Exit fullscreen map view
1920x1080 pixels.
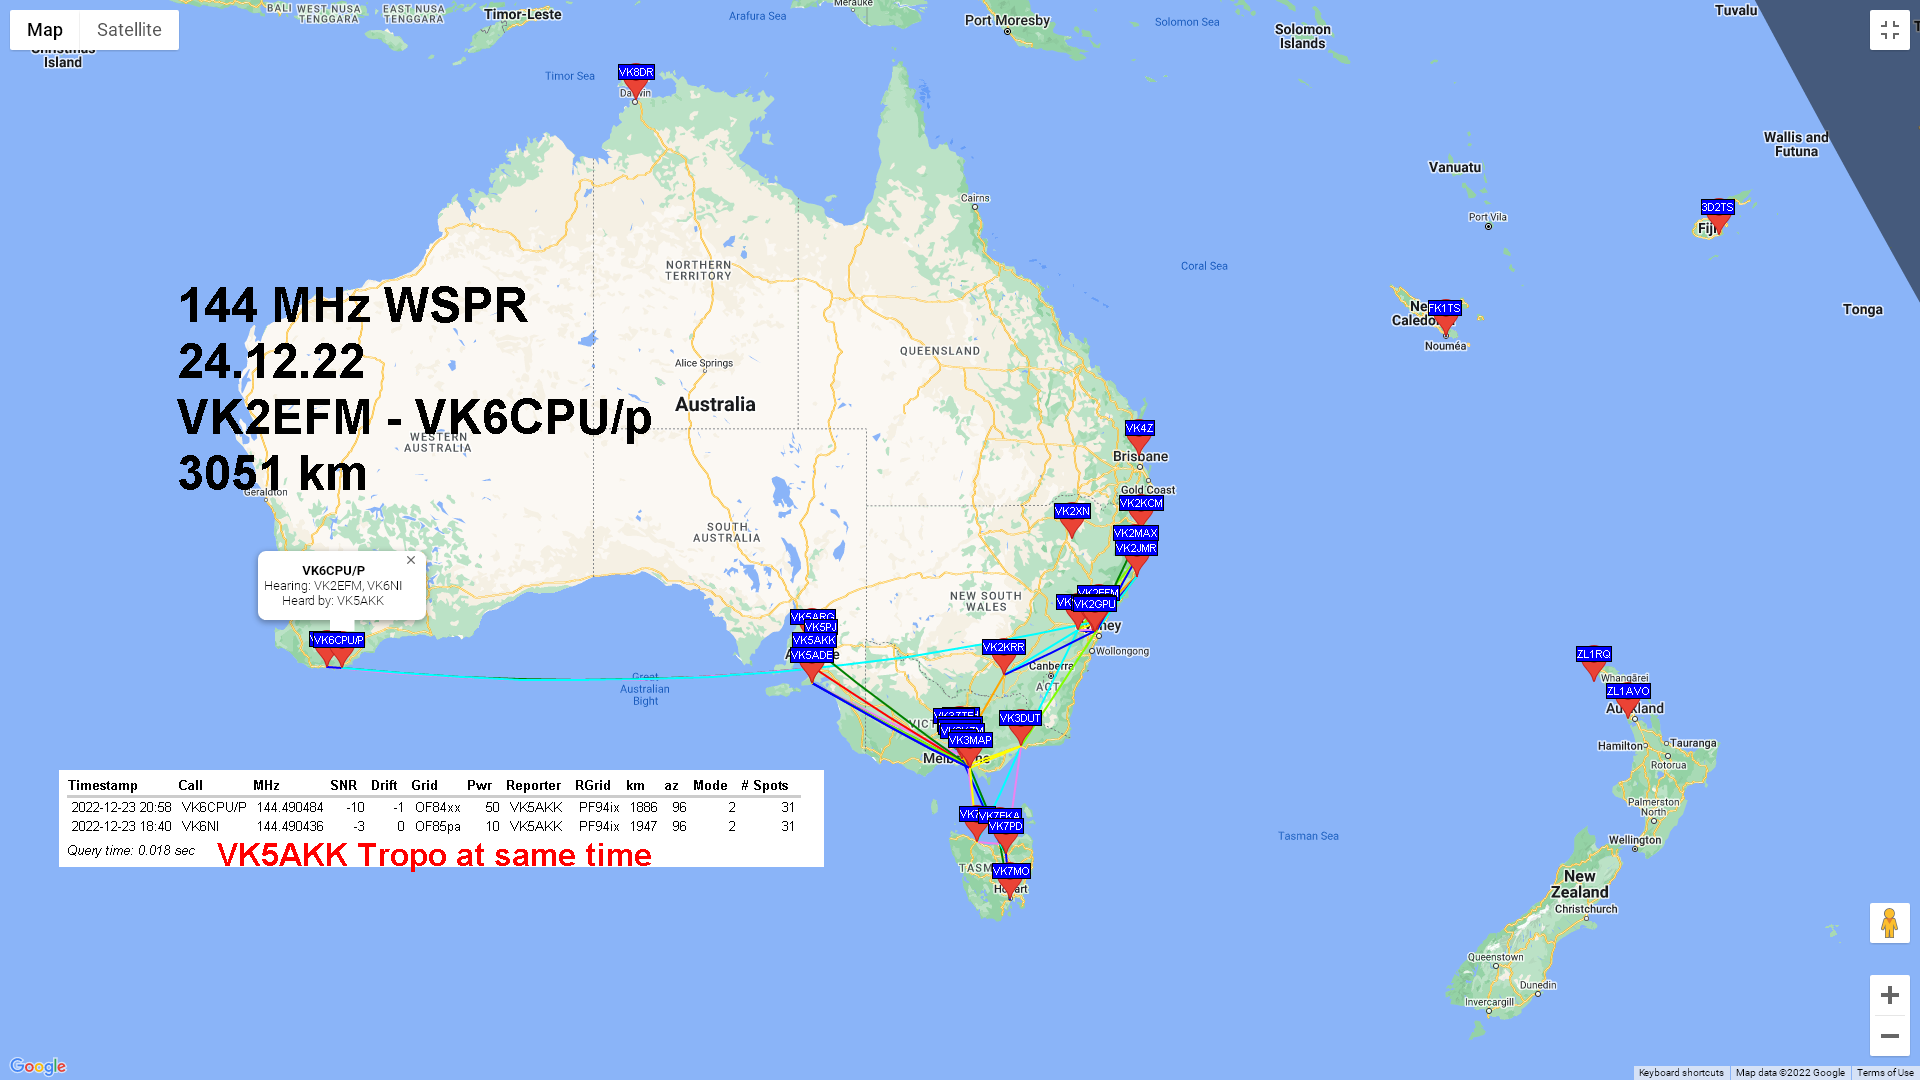point(1889,30)
